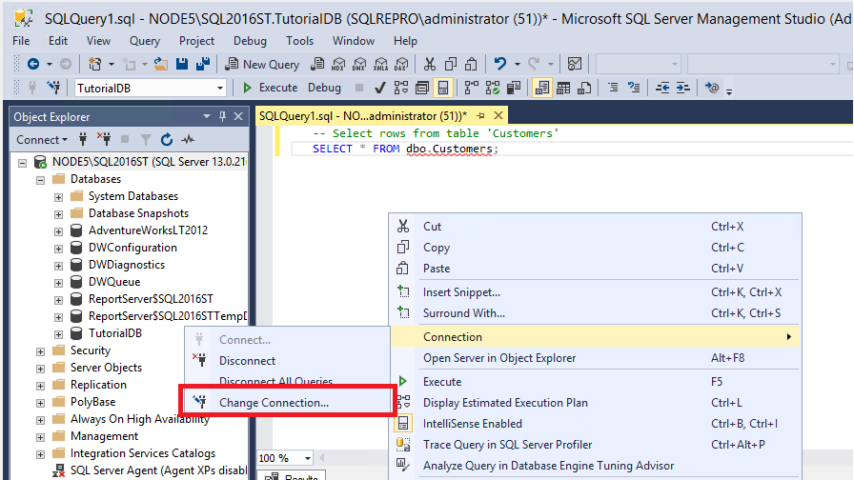Click Comment out selected lines icon

coord(613,88)
